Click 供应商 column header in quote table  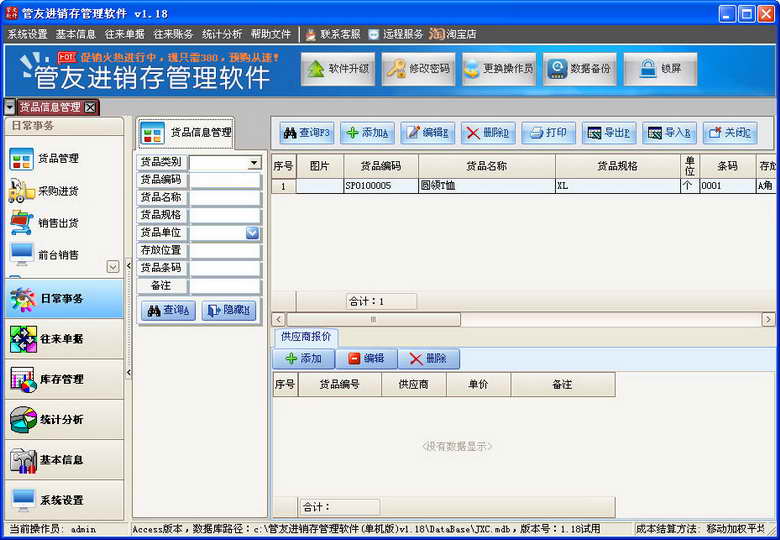[x=414, y=384]
